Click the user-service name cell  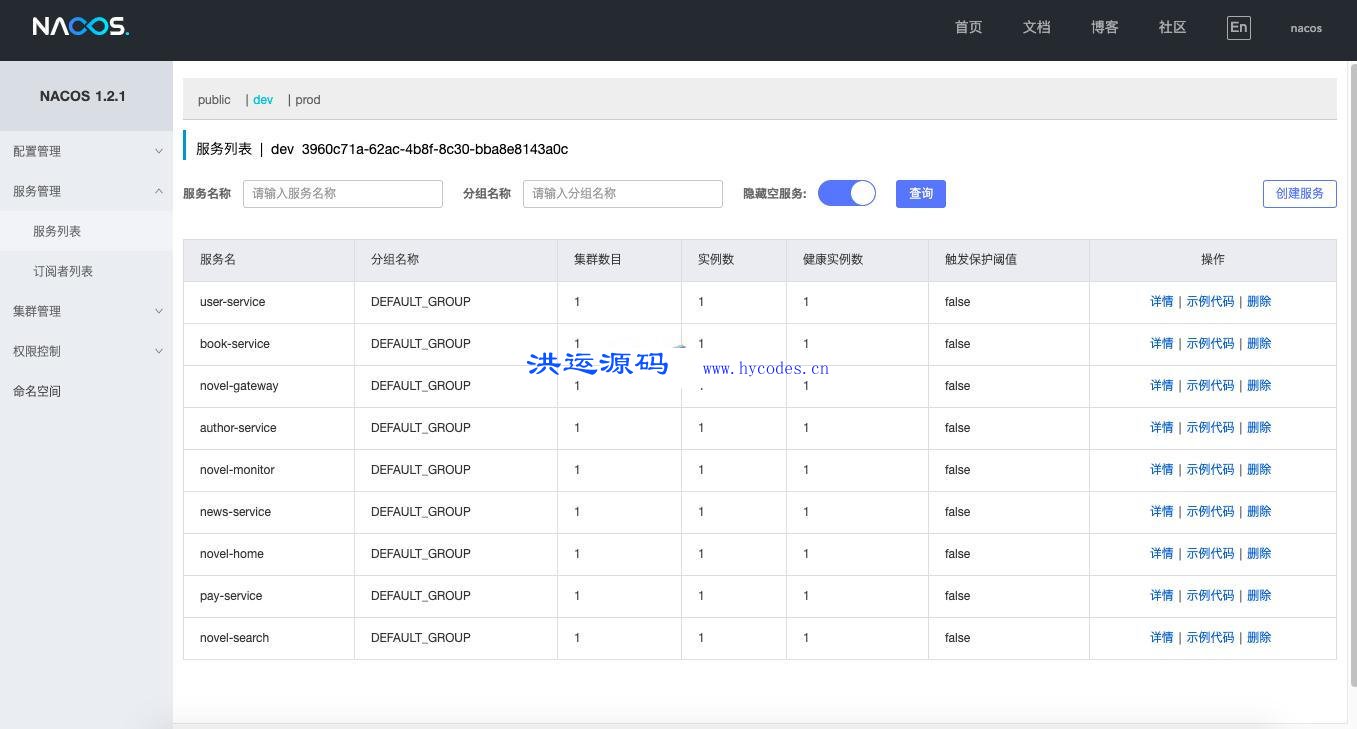pos(269,302)
